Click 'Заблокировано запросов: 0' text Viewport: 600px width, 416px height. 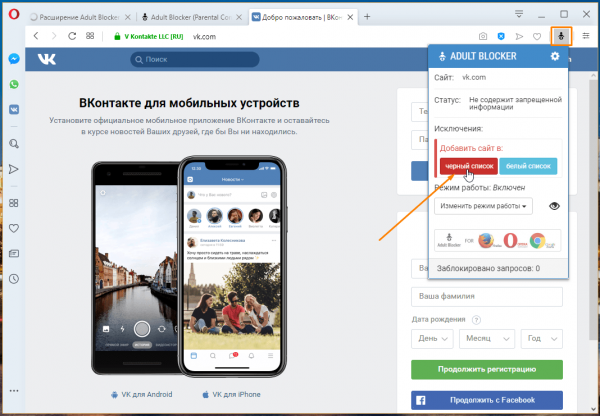[x=488, y=268]
